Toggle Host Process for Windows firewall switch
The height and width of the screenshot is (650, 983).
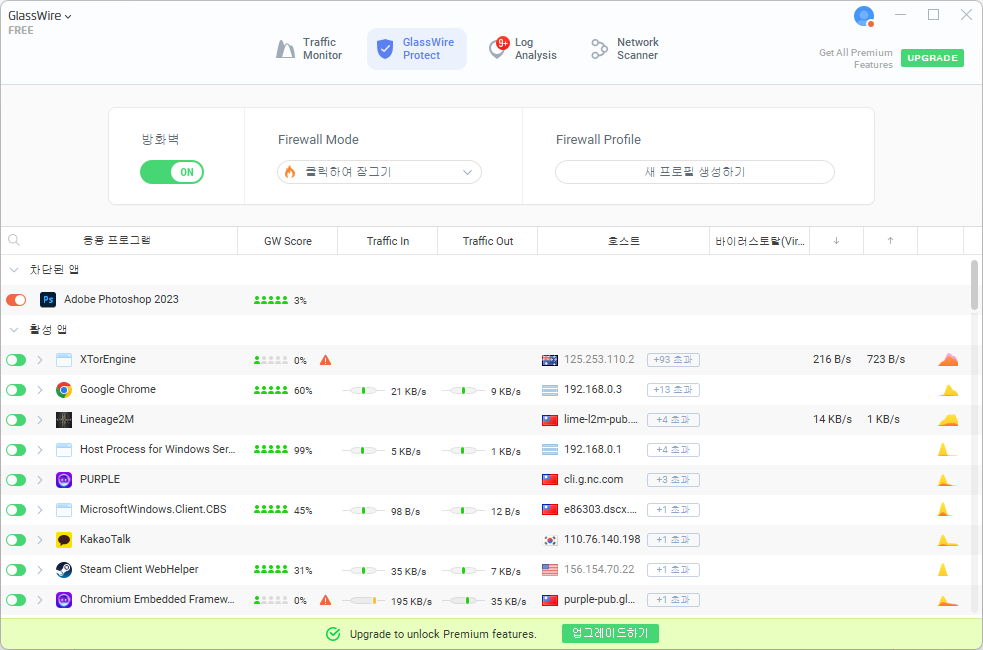[x=16, y=450]
